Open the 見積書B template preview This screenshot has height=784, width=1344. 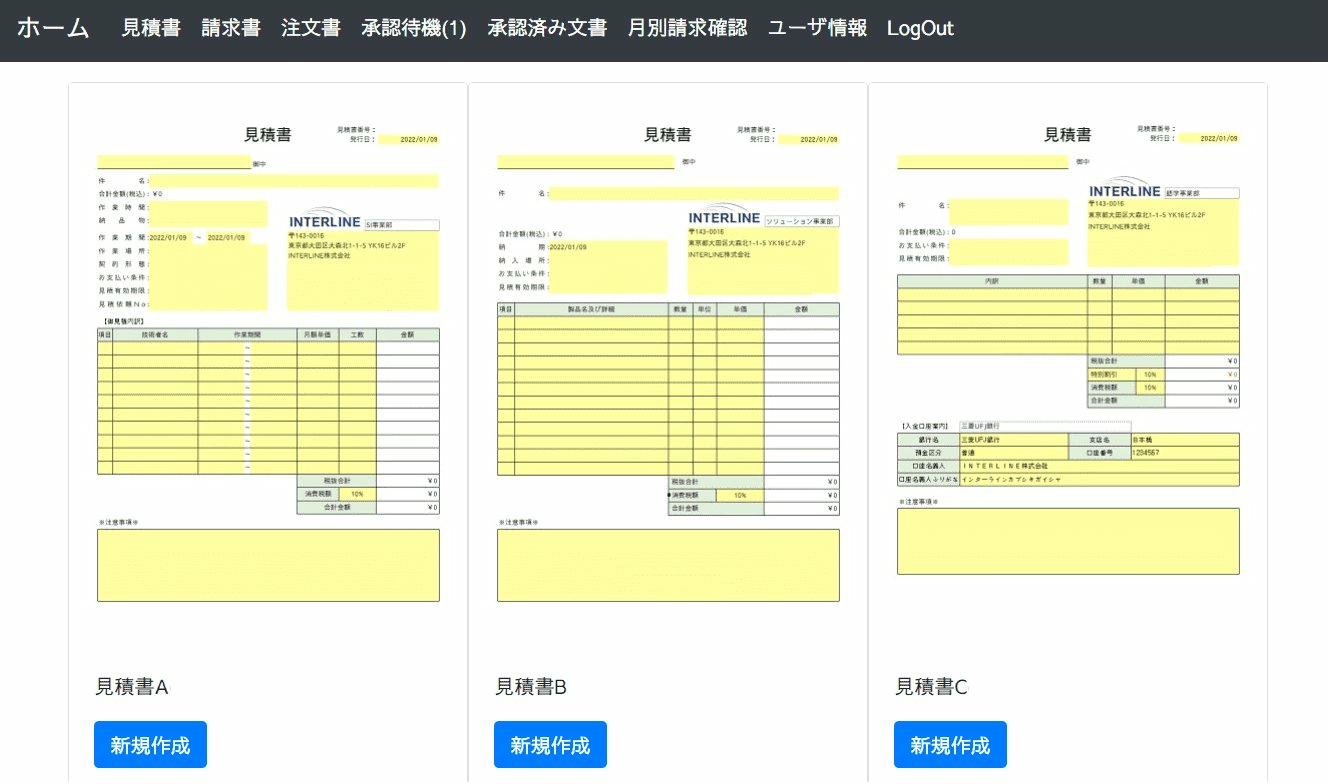point(667,360)
